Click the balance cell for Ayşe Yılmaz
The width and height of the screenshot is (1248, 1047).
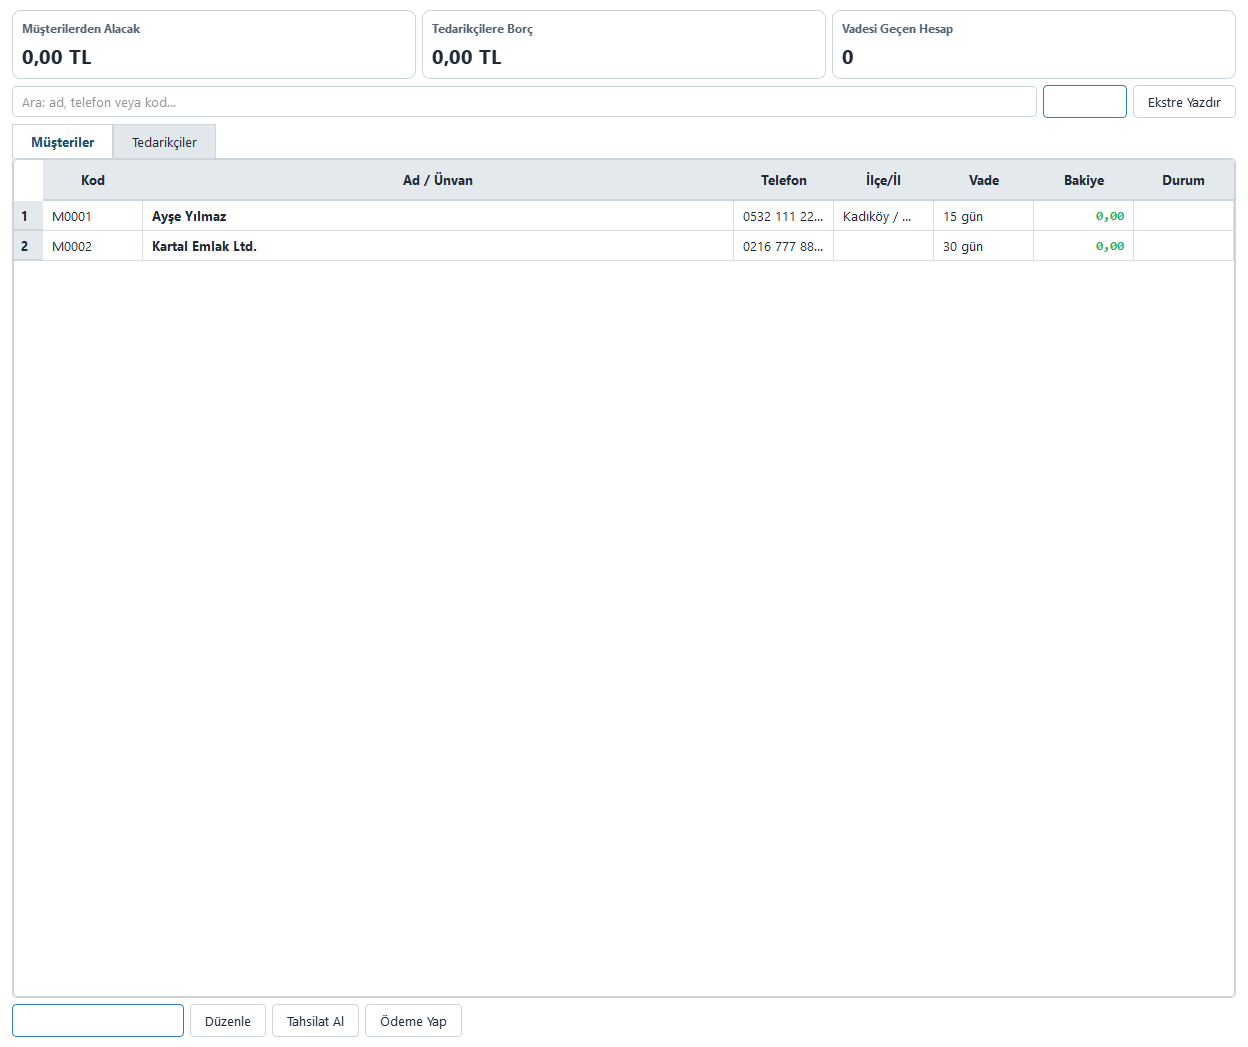coord(1084,216)
